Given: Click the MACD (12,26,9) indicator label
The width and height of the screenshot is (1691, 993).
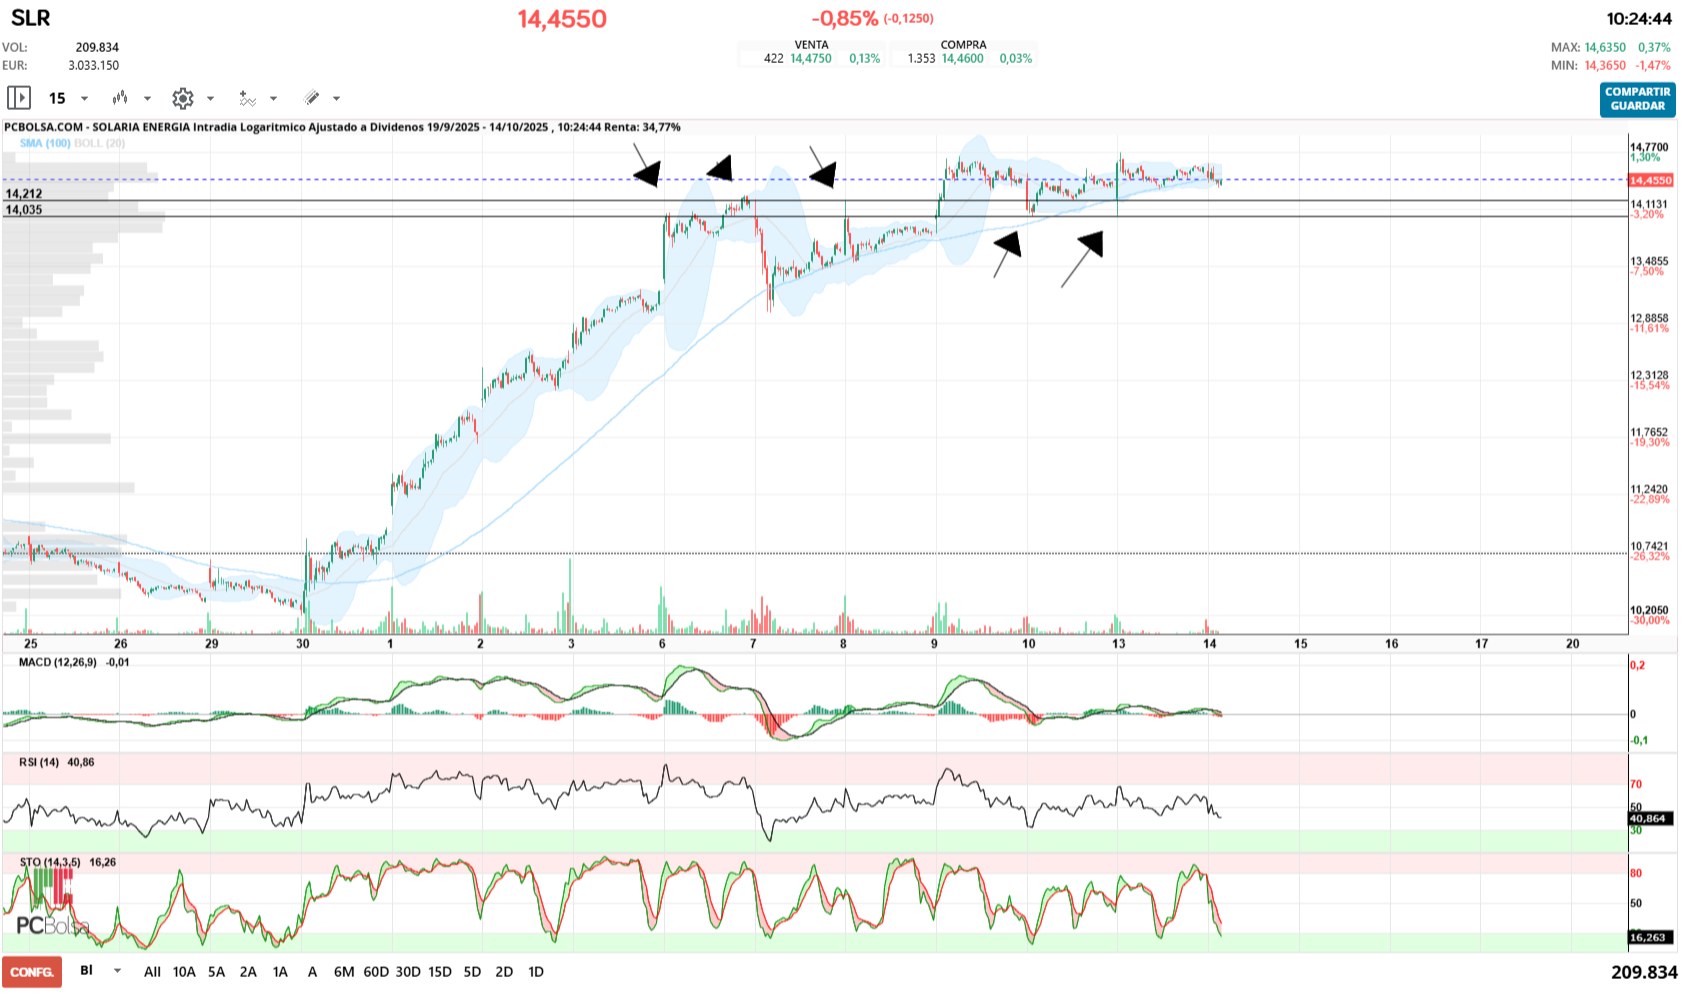Looking at the screenshot, I should (x=58, y=662).
